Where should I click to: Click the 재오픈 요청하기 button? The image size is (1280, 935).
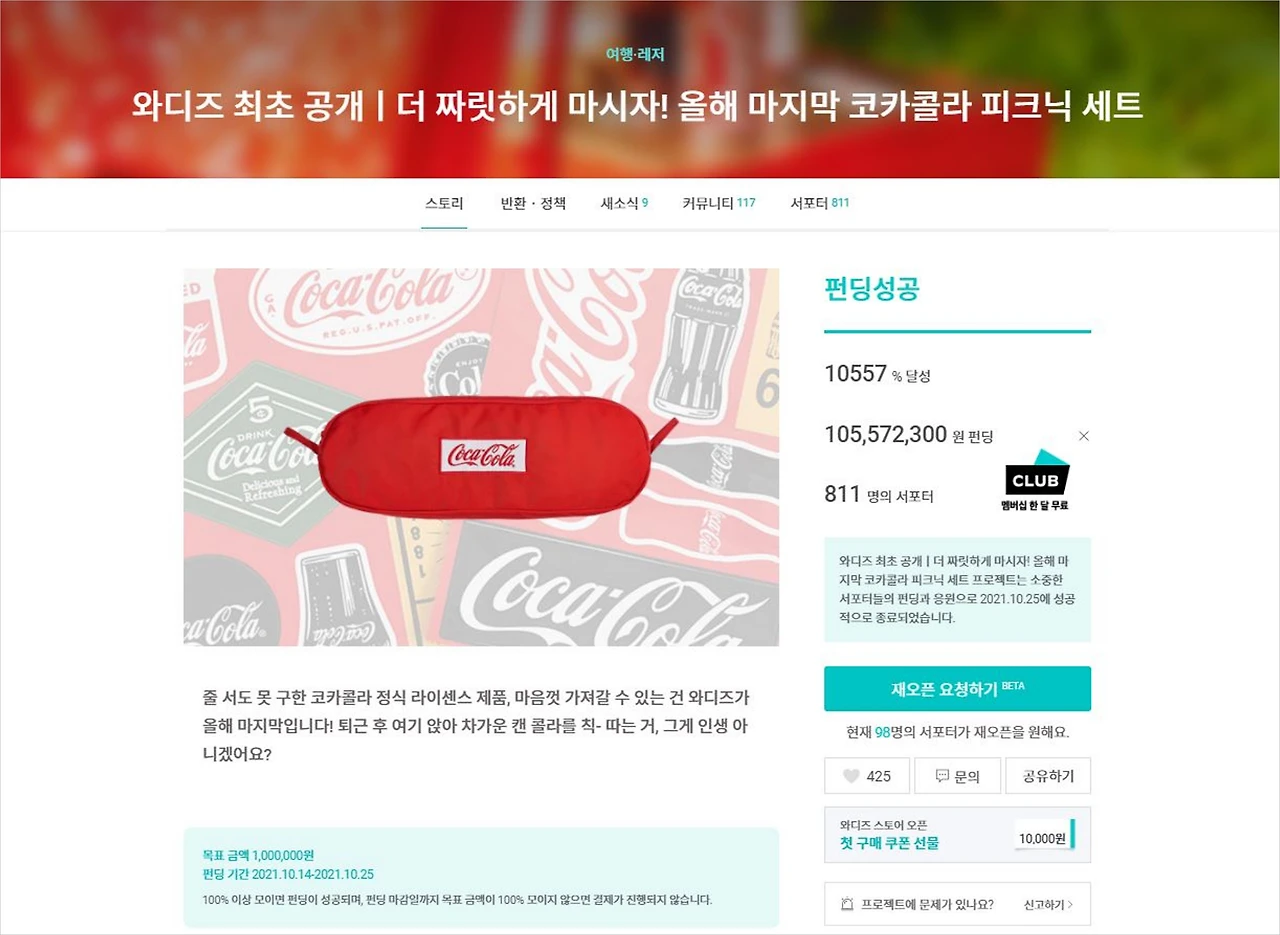(957, 689)
